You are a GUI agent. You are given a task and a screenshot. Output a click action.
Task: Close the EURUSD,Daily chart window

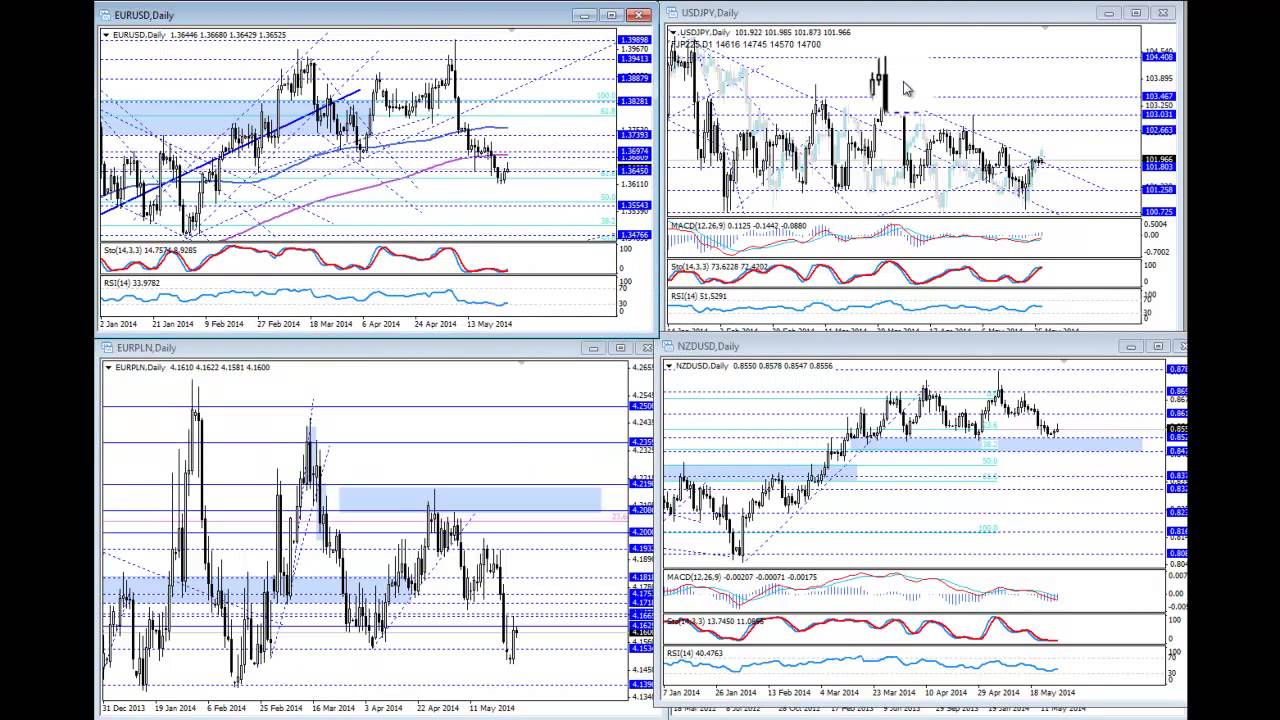tap(639, 15)
